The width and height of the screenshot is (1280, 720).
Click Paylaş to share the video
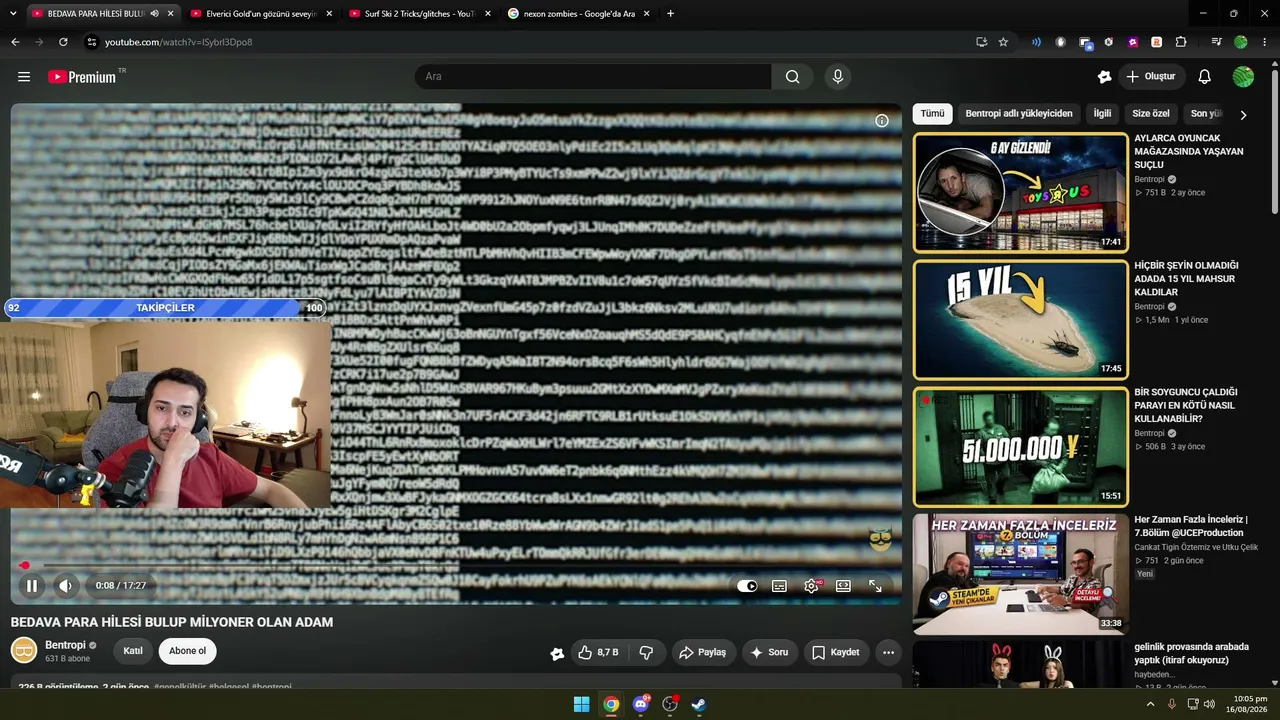click(702, 653)
